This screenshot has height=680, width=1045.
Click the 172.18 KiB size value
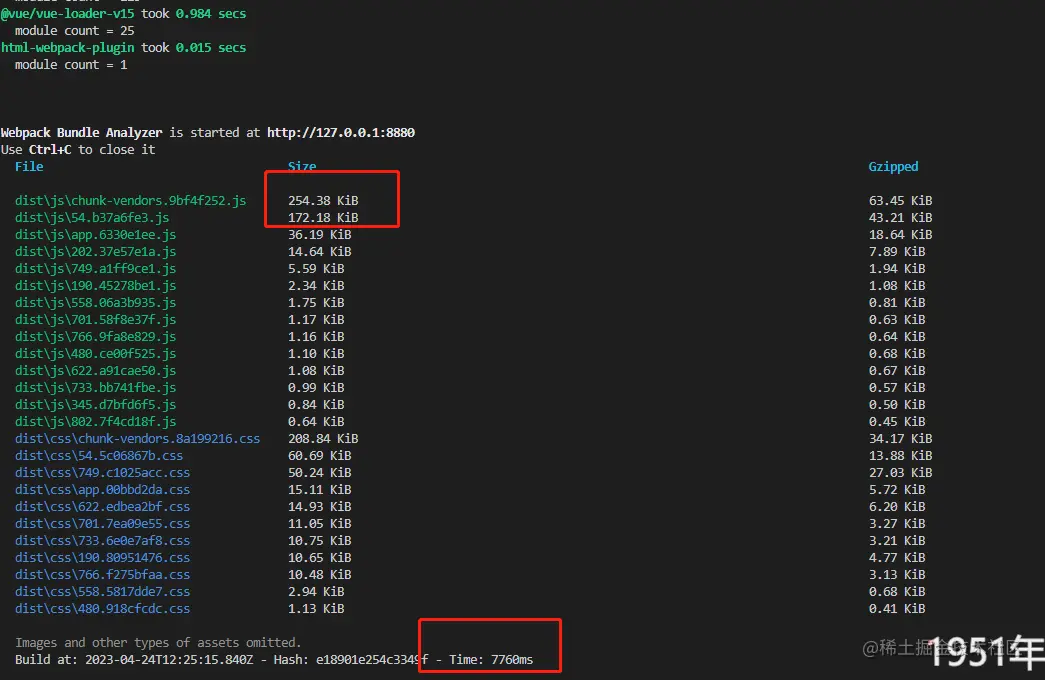coord(323,218)
